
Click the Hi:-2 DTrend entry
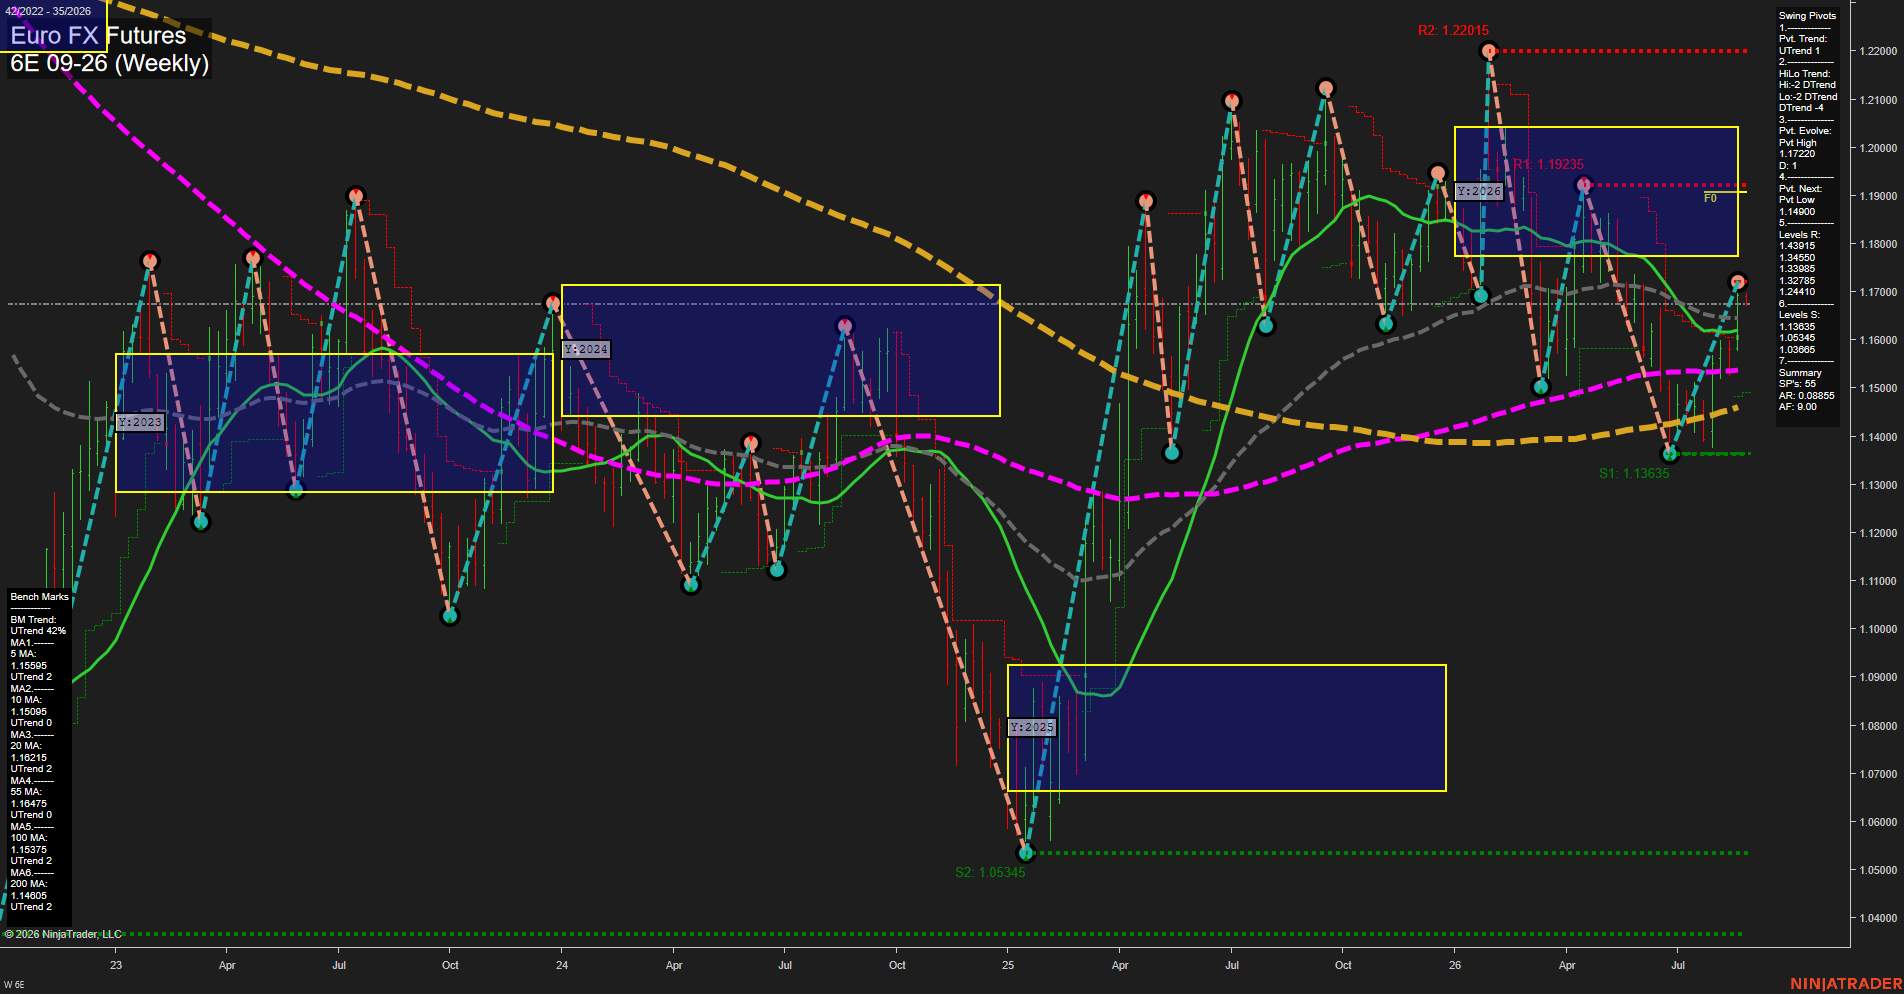tap(1807, 85)
